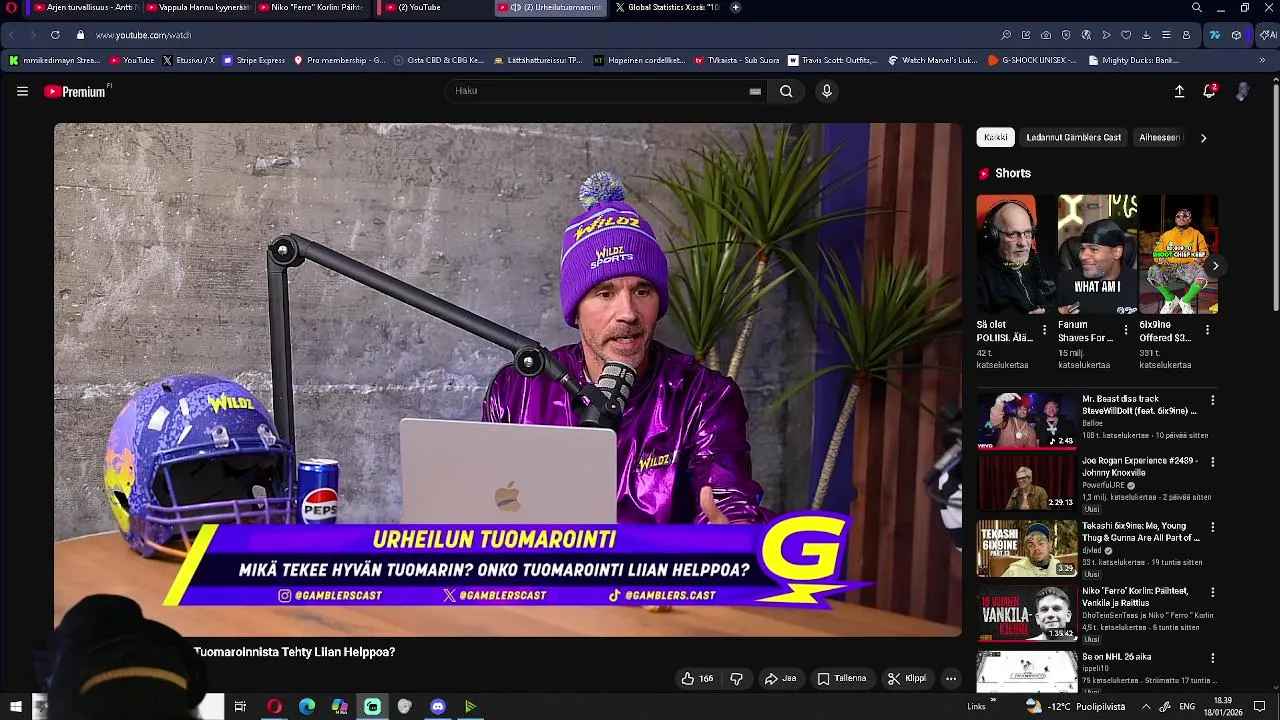
Task: Open the So on NHL 26 aika video
Action: [1116, 657]
